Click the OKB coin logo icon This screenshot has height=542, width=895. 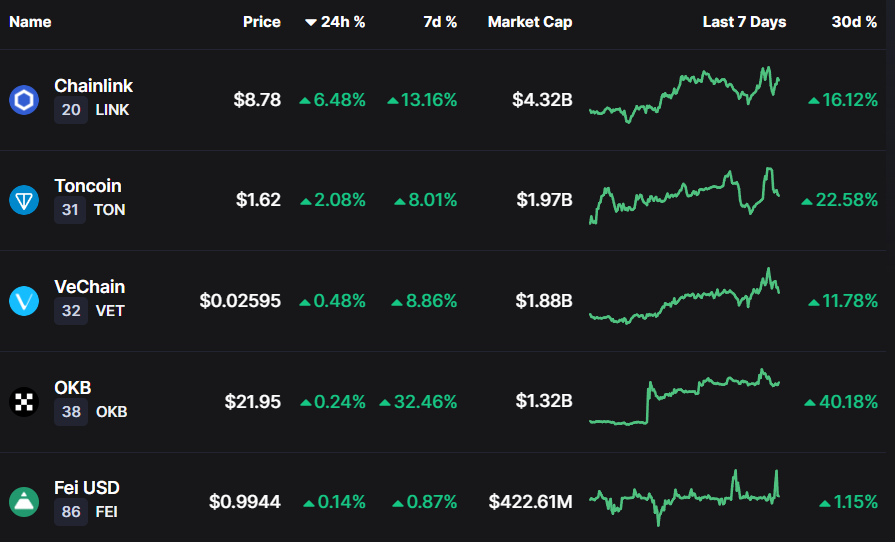point(24,401)
